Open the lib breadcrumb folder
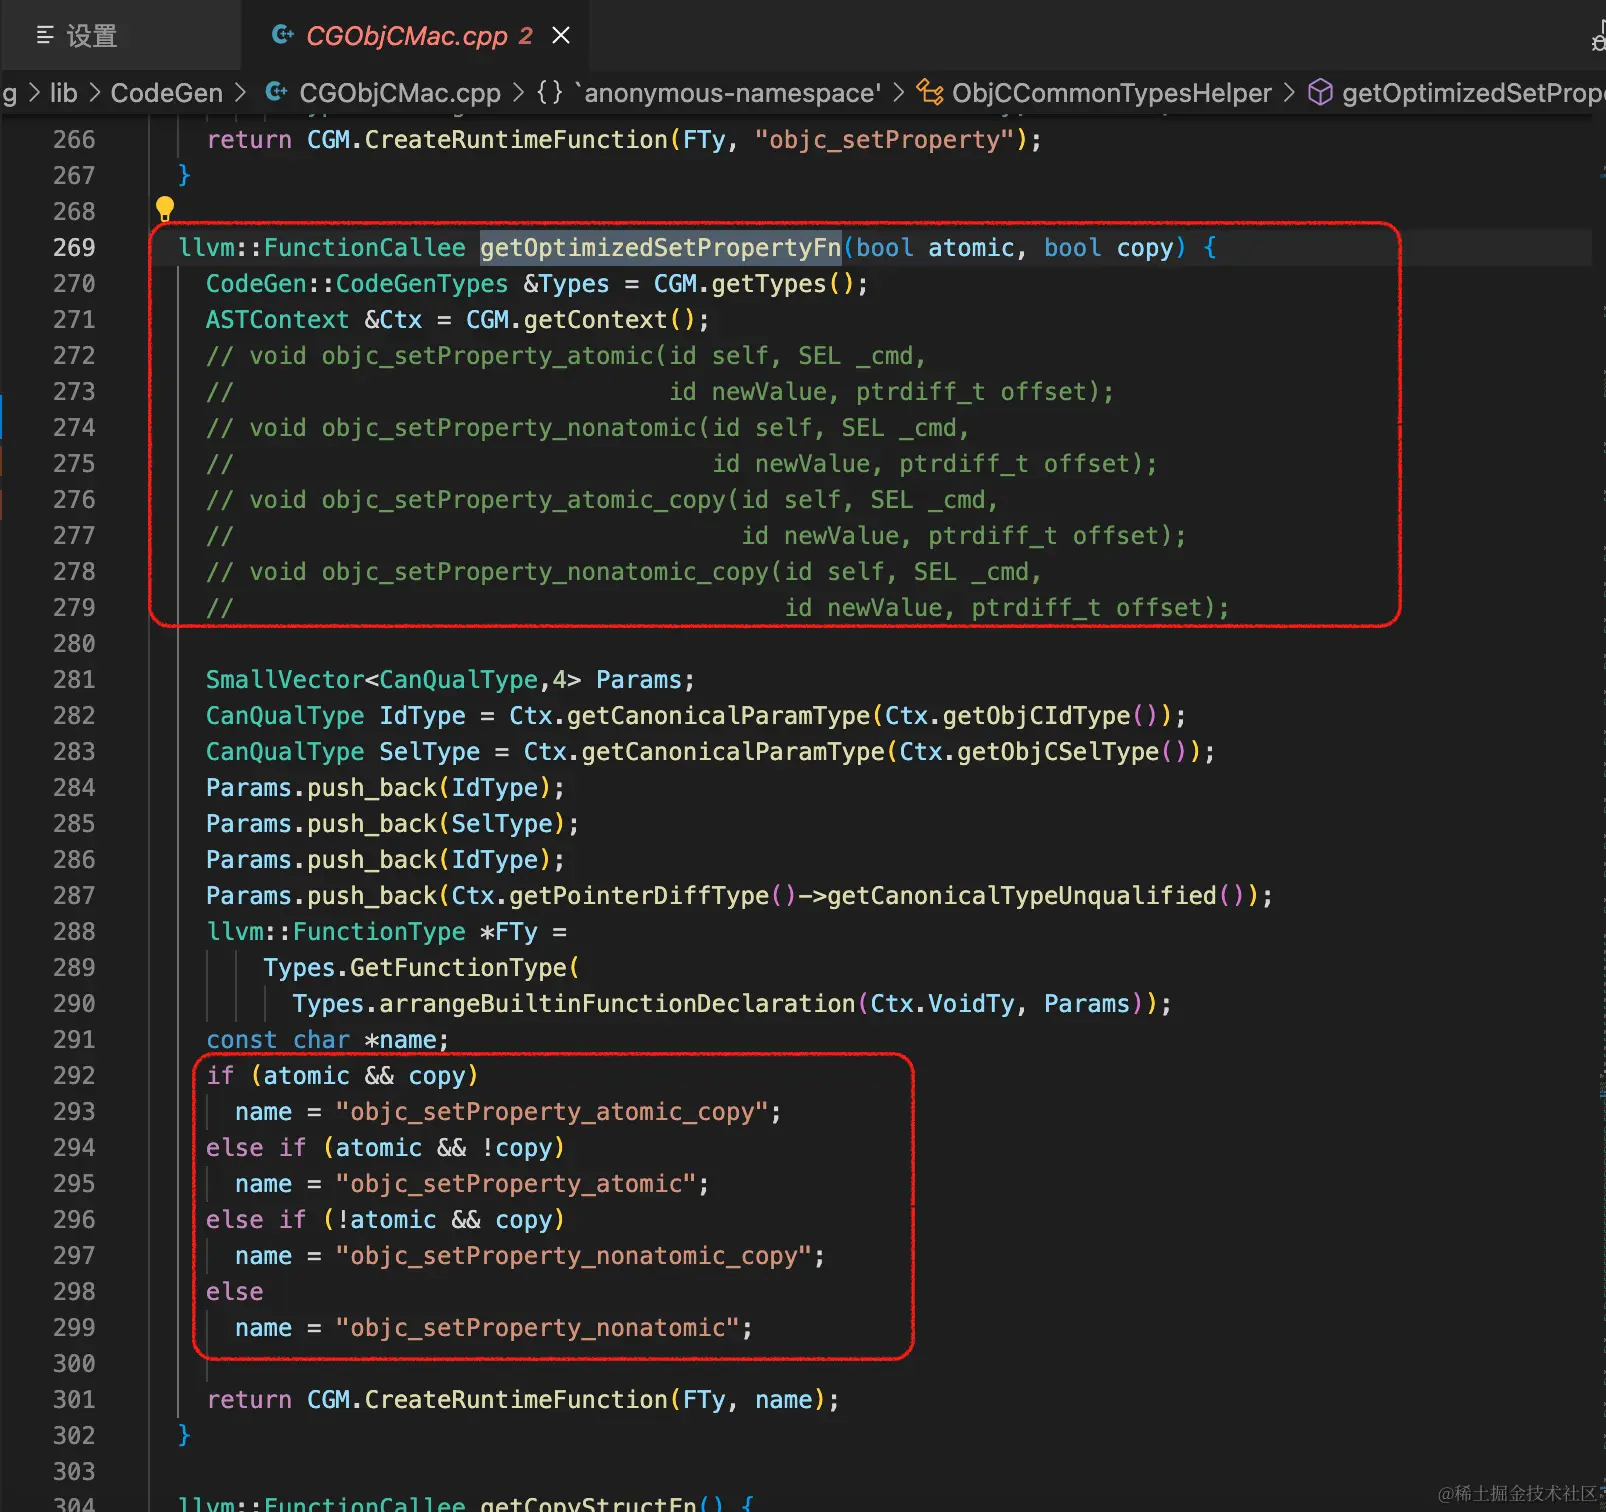Image resolution: width=1606 pixels, height=1512 pixels. [63, 93]
